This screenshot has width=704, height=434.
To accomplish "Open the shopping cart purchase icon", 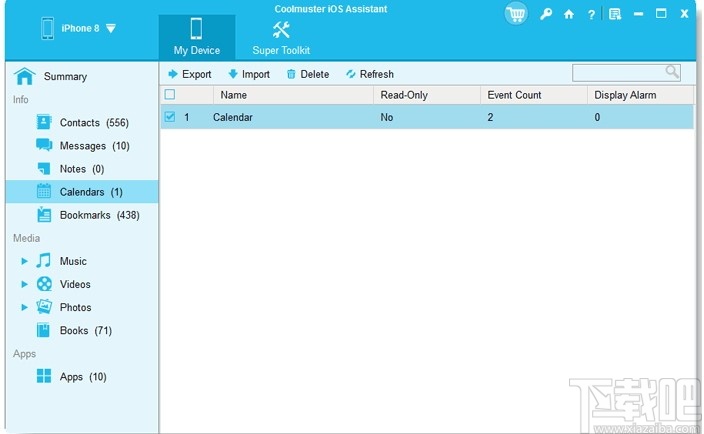I will pos(516,14).
